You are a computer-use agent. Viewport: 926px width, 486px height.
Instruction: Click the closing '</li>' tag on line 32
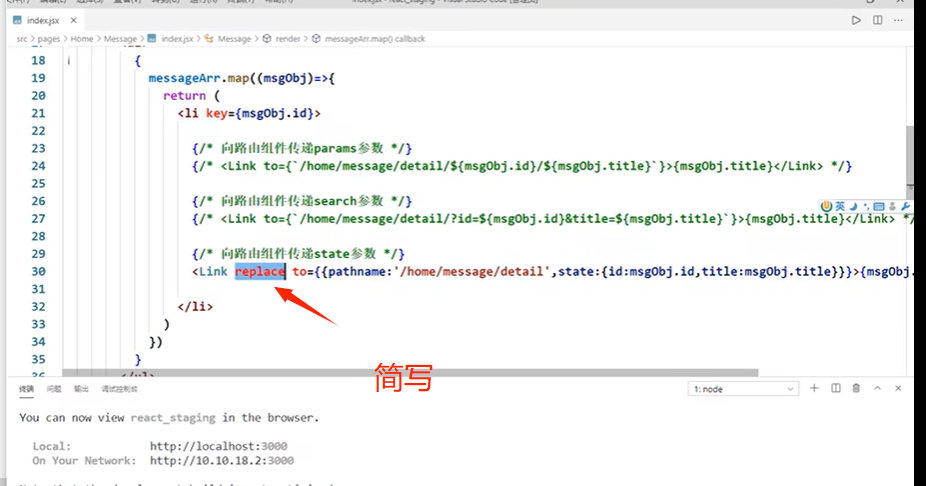point(195,306)
